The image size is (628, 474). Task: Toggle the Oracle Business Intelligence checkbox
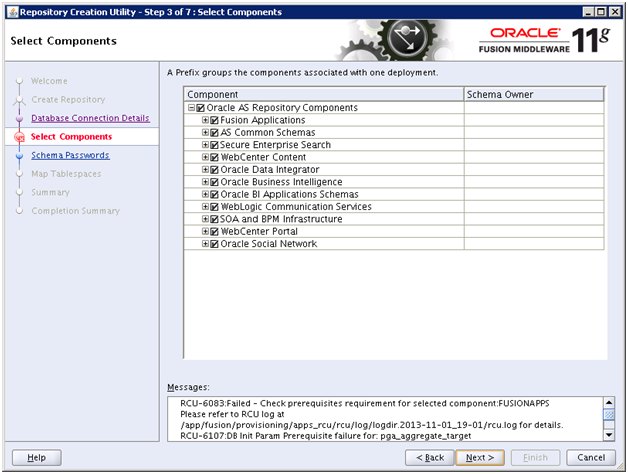coord(214,182)
